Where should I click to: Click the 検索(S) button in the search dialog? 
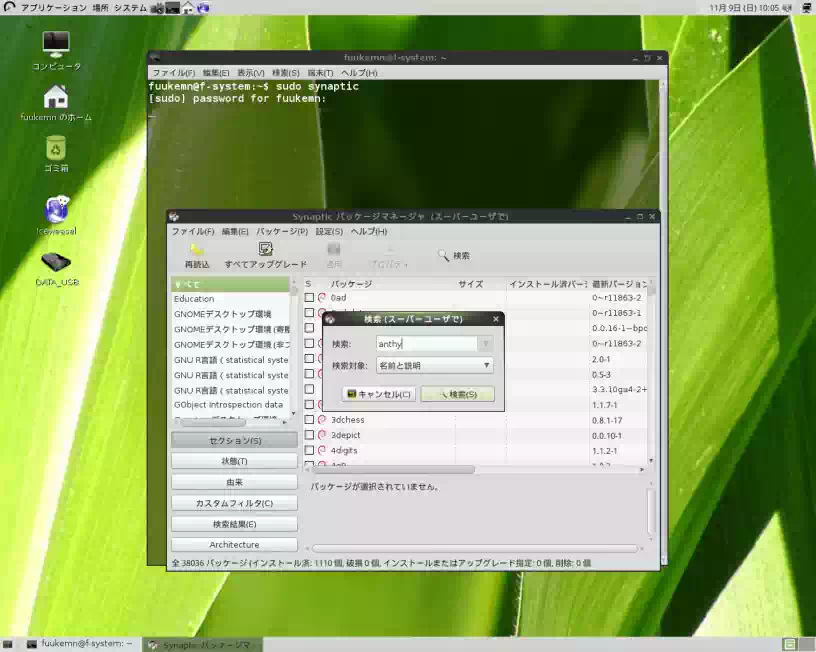coord(457,394)
